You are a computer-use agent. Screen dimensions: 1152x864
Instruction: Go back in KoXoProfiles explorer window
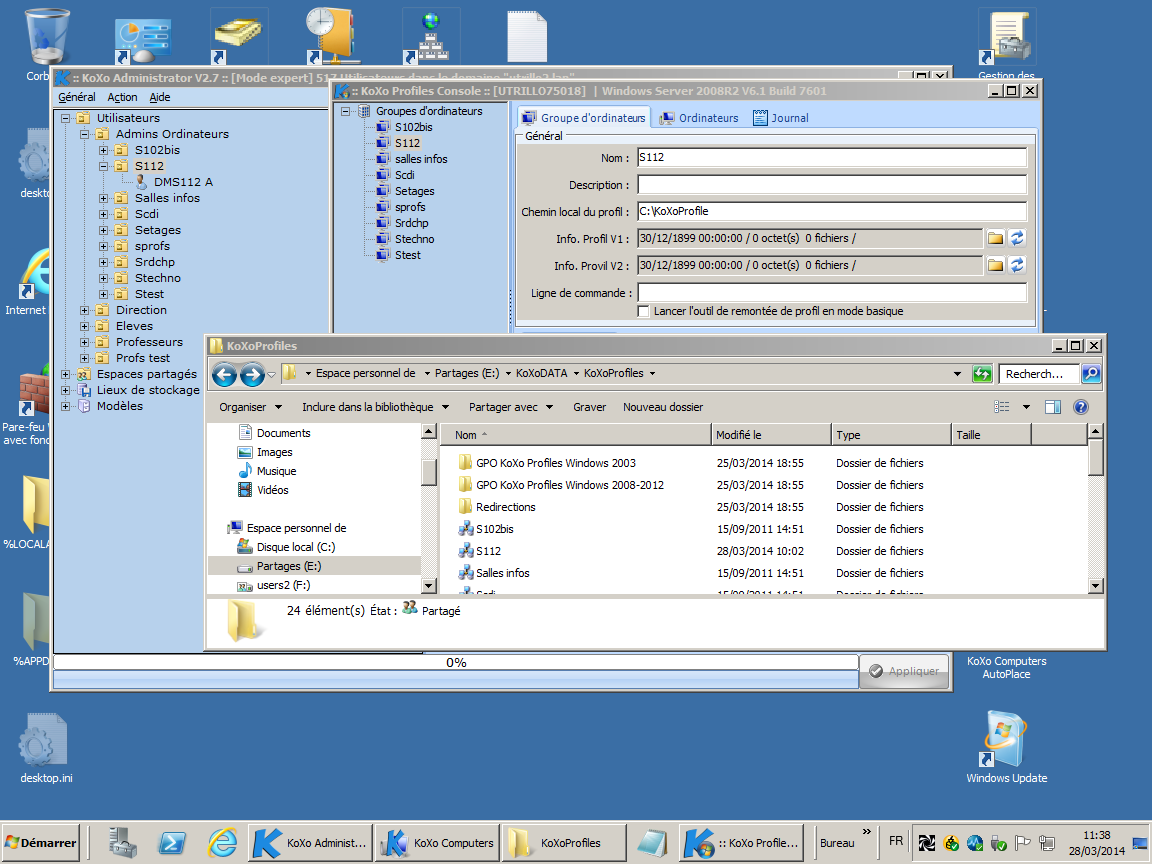click(225, 375)
